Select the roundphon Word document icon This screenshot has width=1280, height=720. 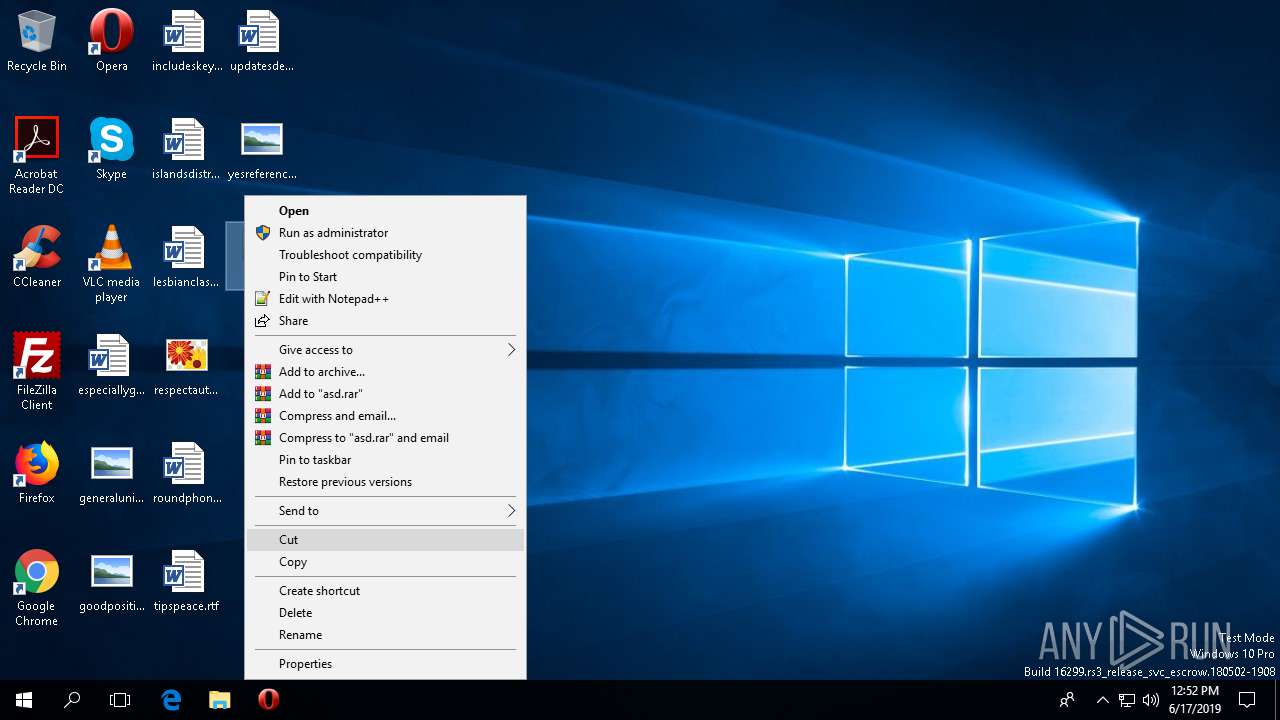click(186, 474)
